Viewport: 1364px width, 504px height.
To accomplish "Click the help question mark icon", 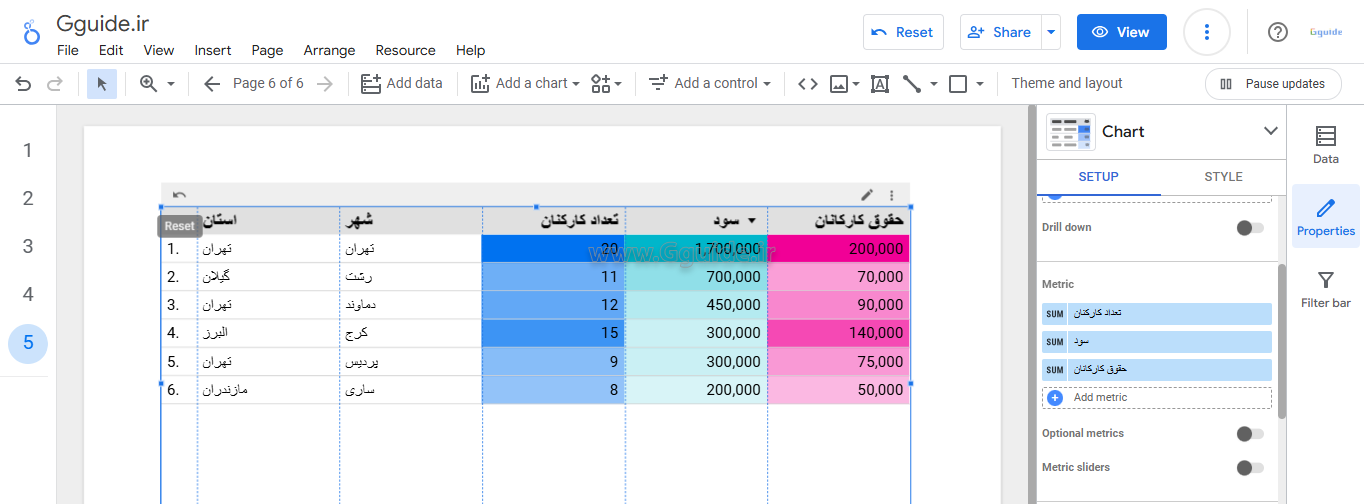I will coord(1277,32).
